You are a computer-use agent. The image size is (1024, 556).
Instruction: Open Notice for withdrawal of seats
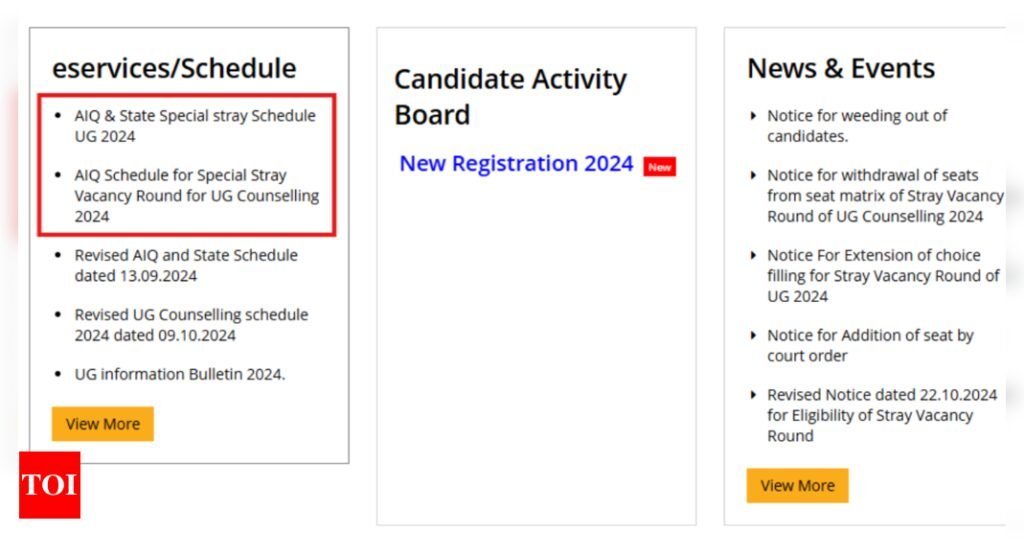pos(885,195)
